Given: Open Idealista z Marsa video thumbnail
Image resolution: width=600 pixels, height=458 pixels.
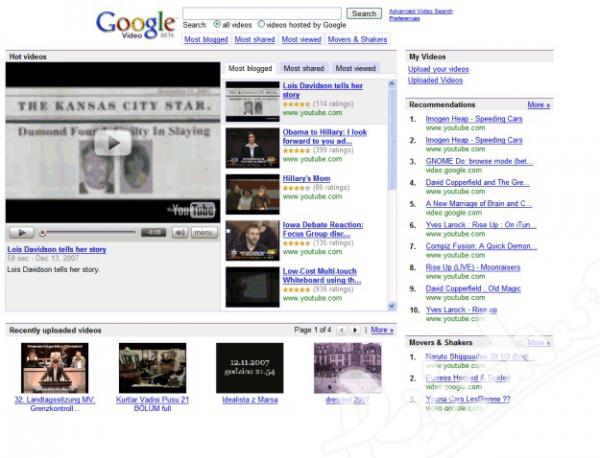Looking at the screenshot, I should pyautogui.click(x=250, y=368).
